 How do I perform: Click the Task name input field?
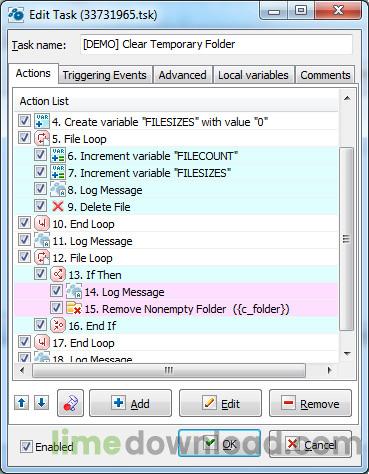(216, 44)
